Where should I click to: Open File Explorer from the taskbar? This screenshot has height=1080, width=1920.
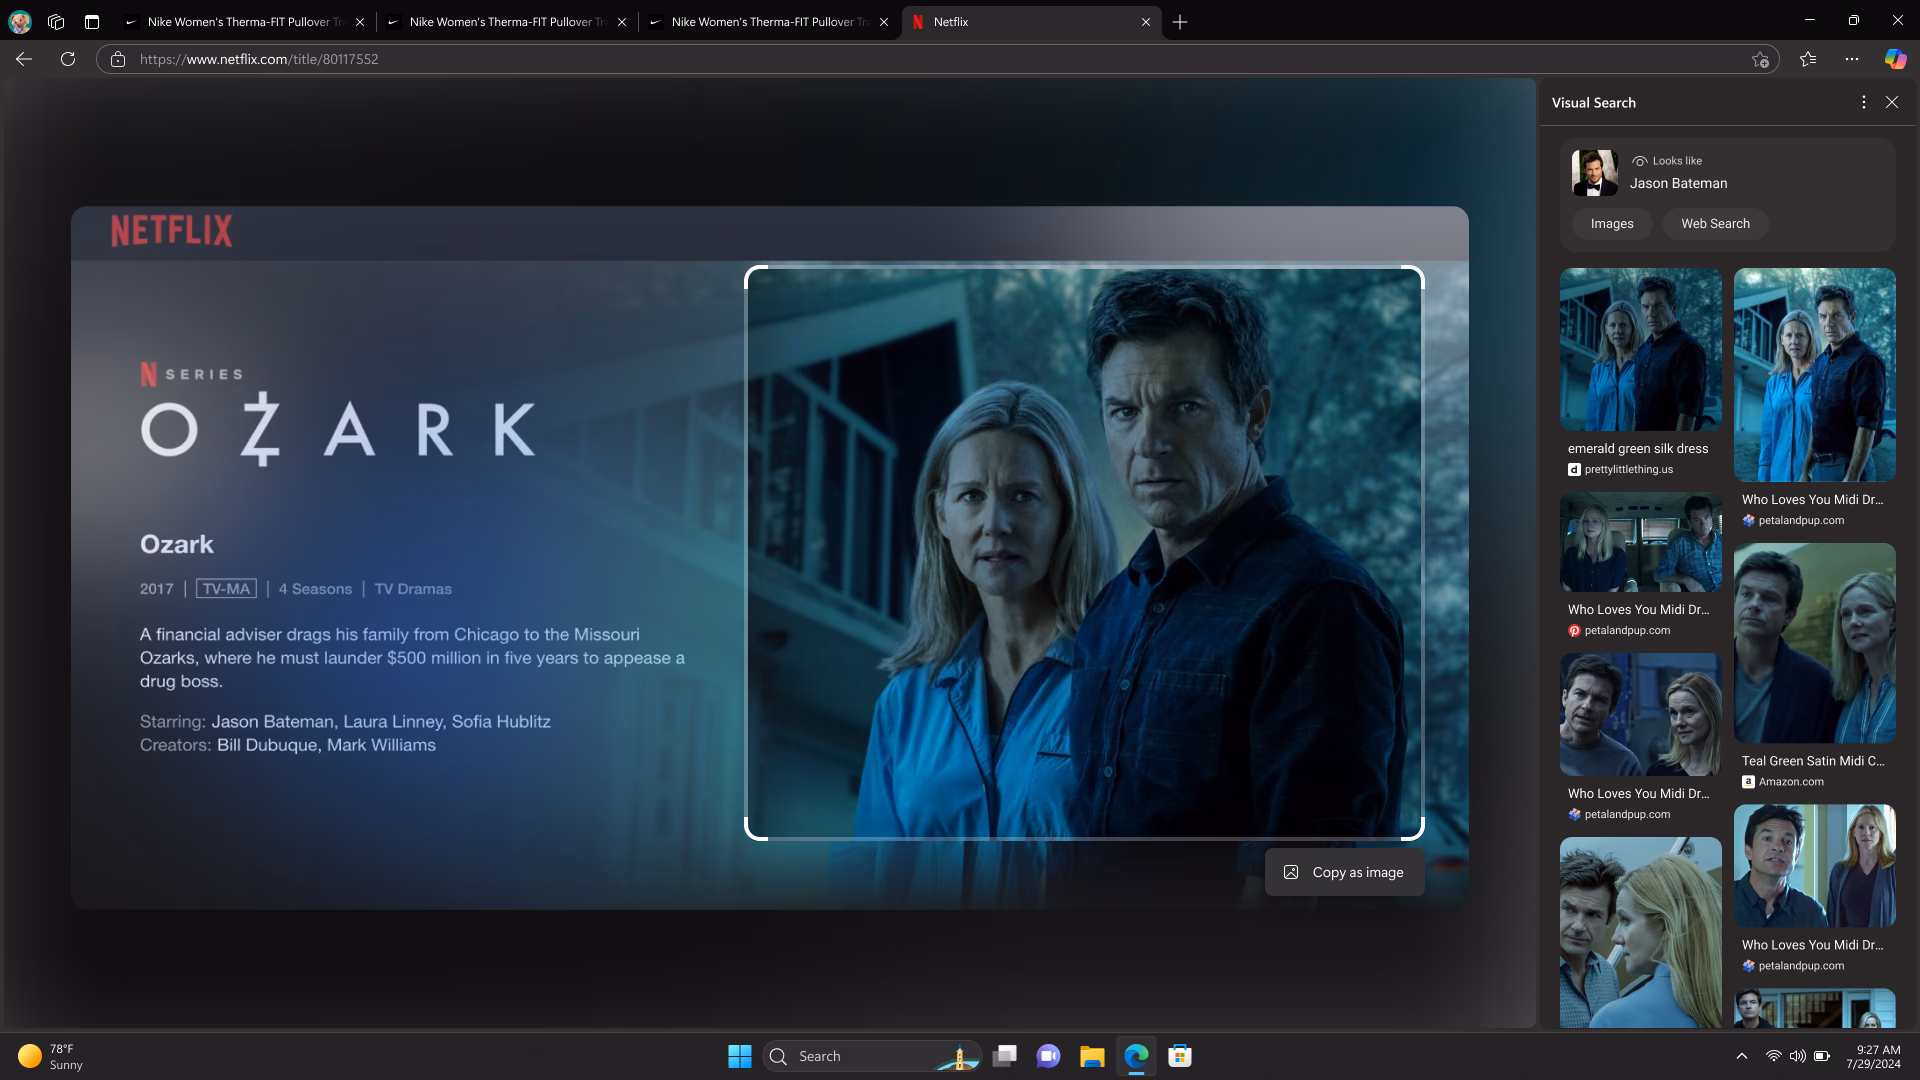[1091, 1056]
